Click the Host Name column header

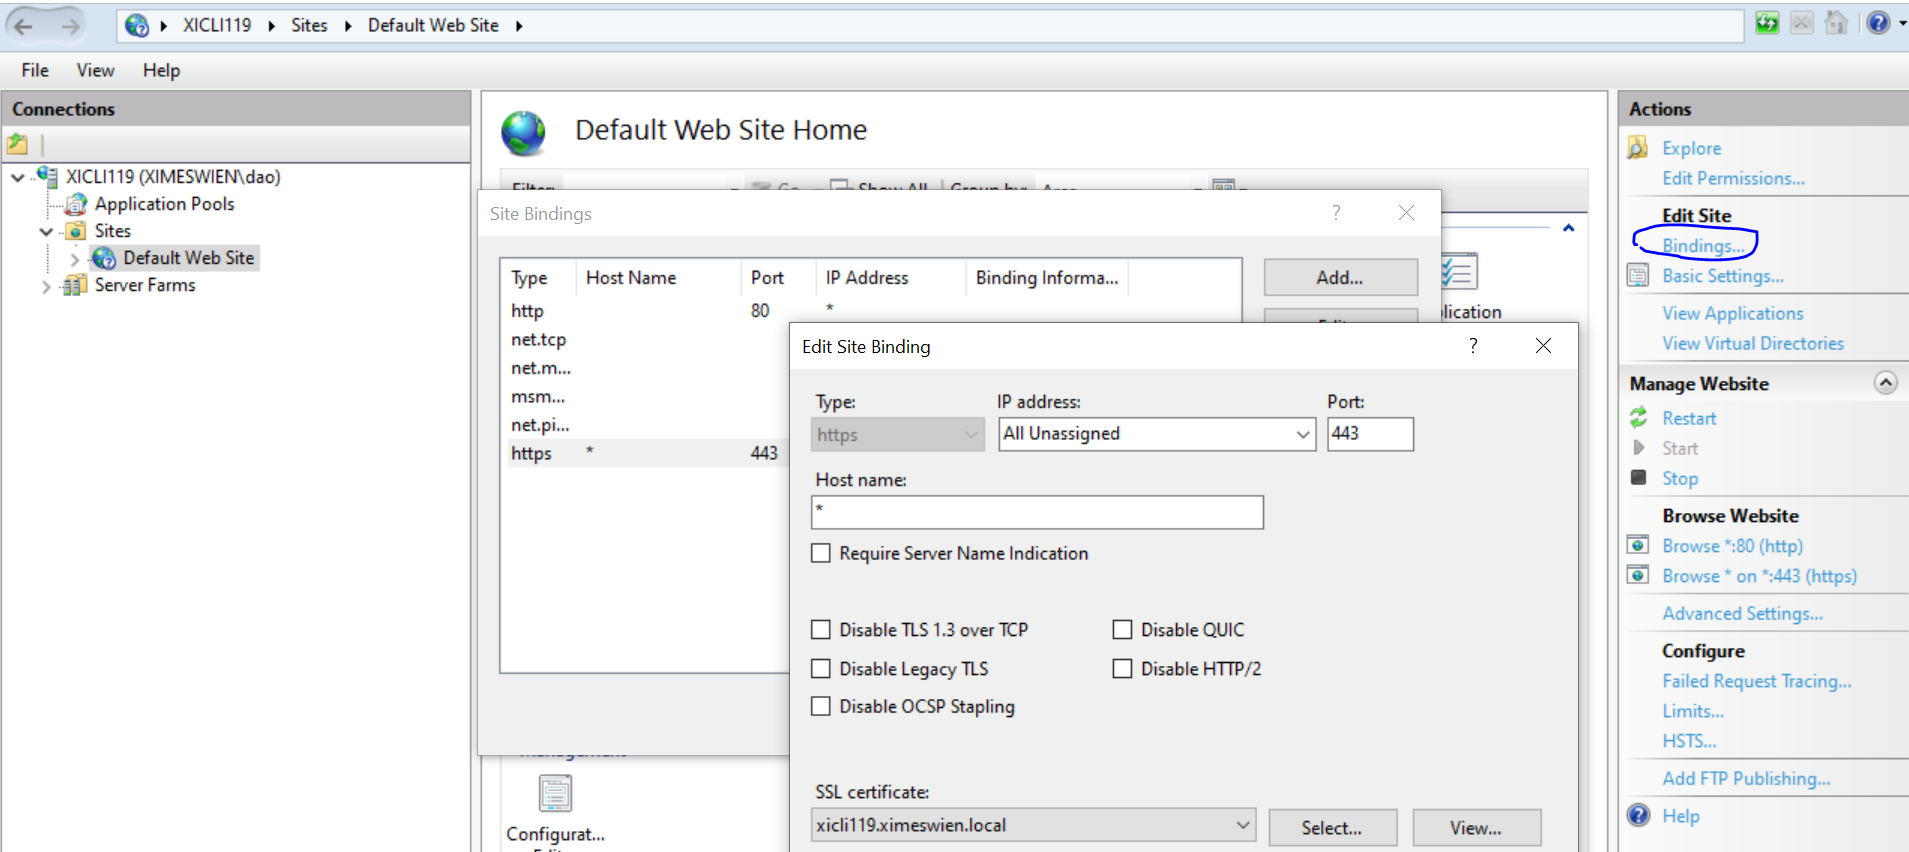(658, 278)
